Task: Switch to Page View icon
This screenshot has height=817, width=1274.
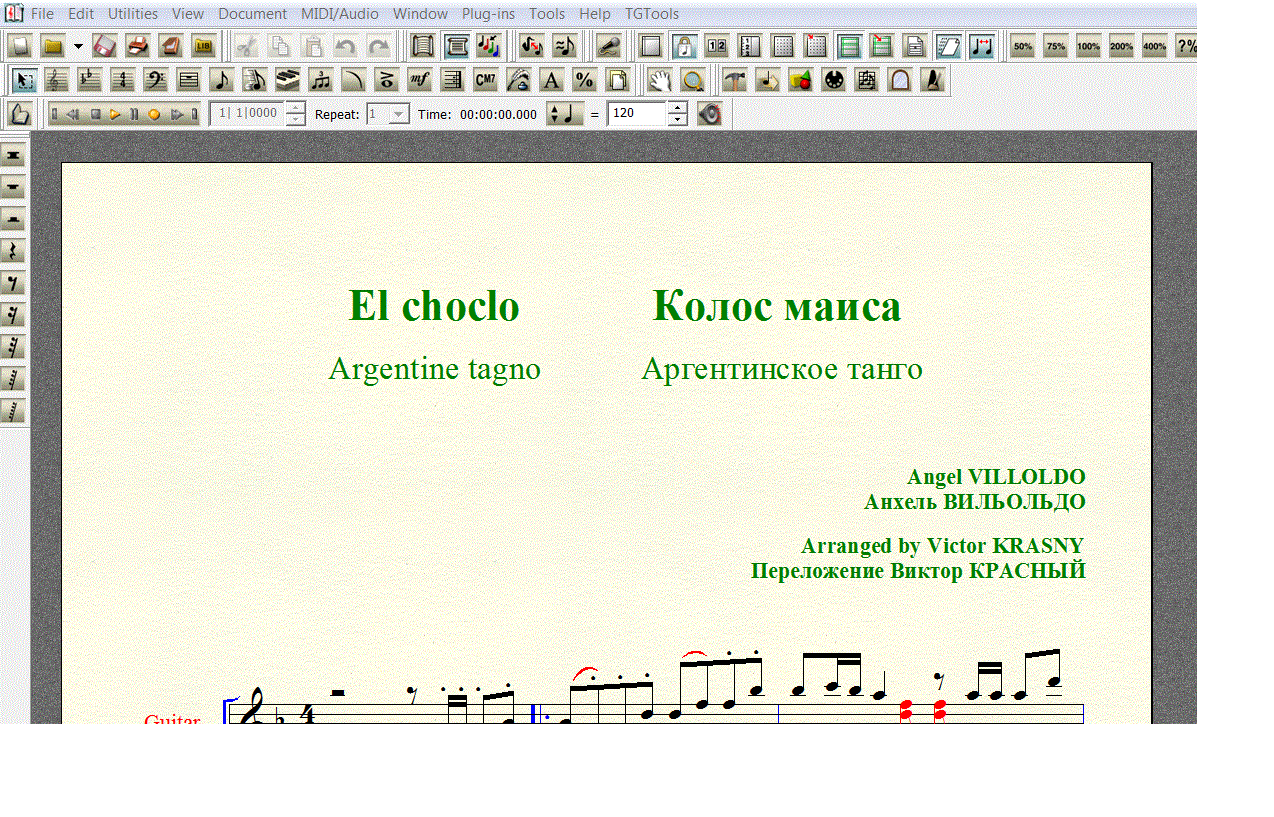Action: coord(456,46)
